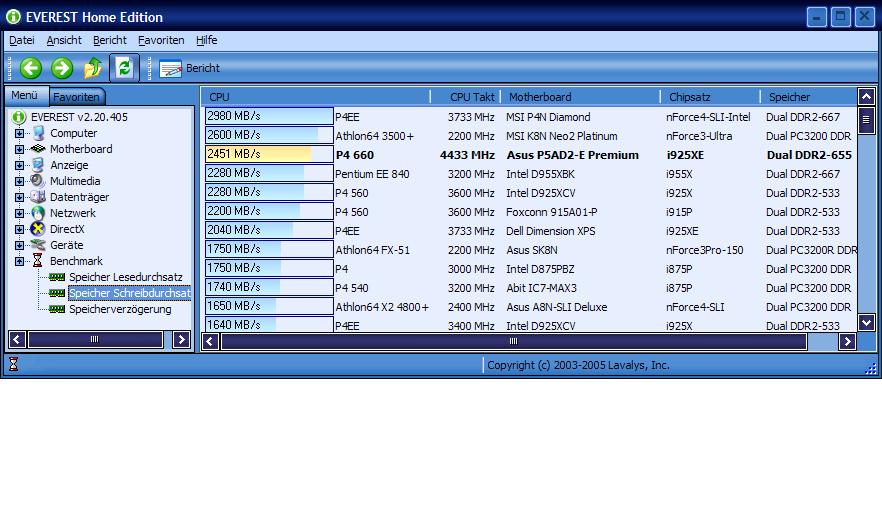Click the down arrow of the results vertical scrollbar
Image resolution: width=882 pixels, height=512 pixels.
point(866,322)
